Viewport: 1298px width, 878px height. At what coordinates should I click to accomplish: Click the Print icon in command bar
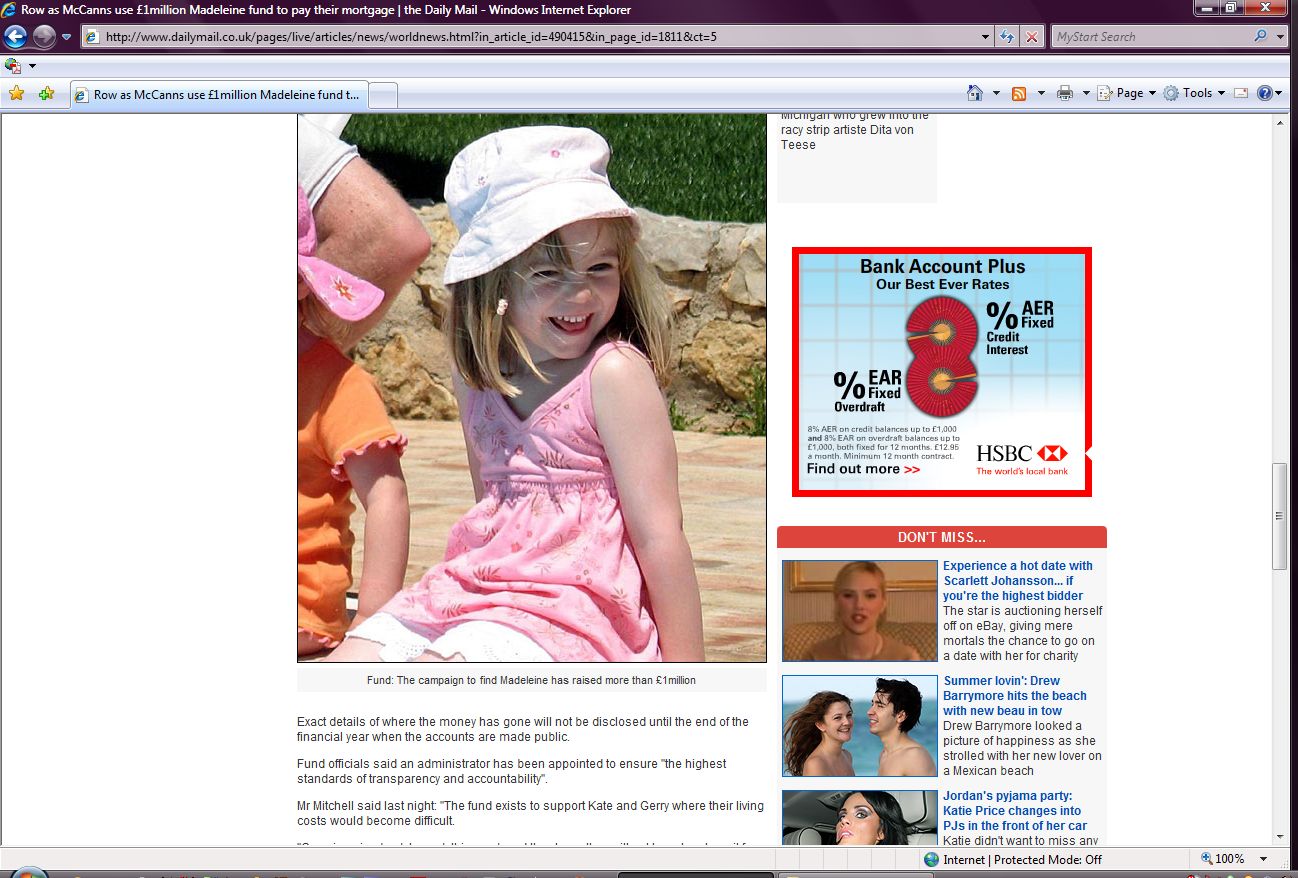point(1065,93)
